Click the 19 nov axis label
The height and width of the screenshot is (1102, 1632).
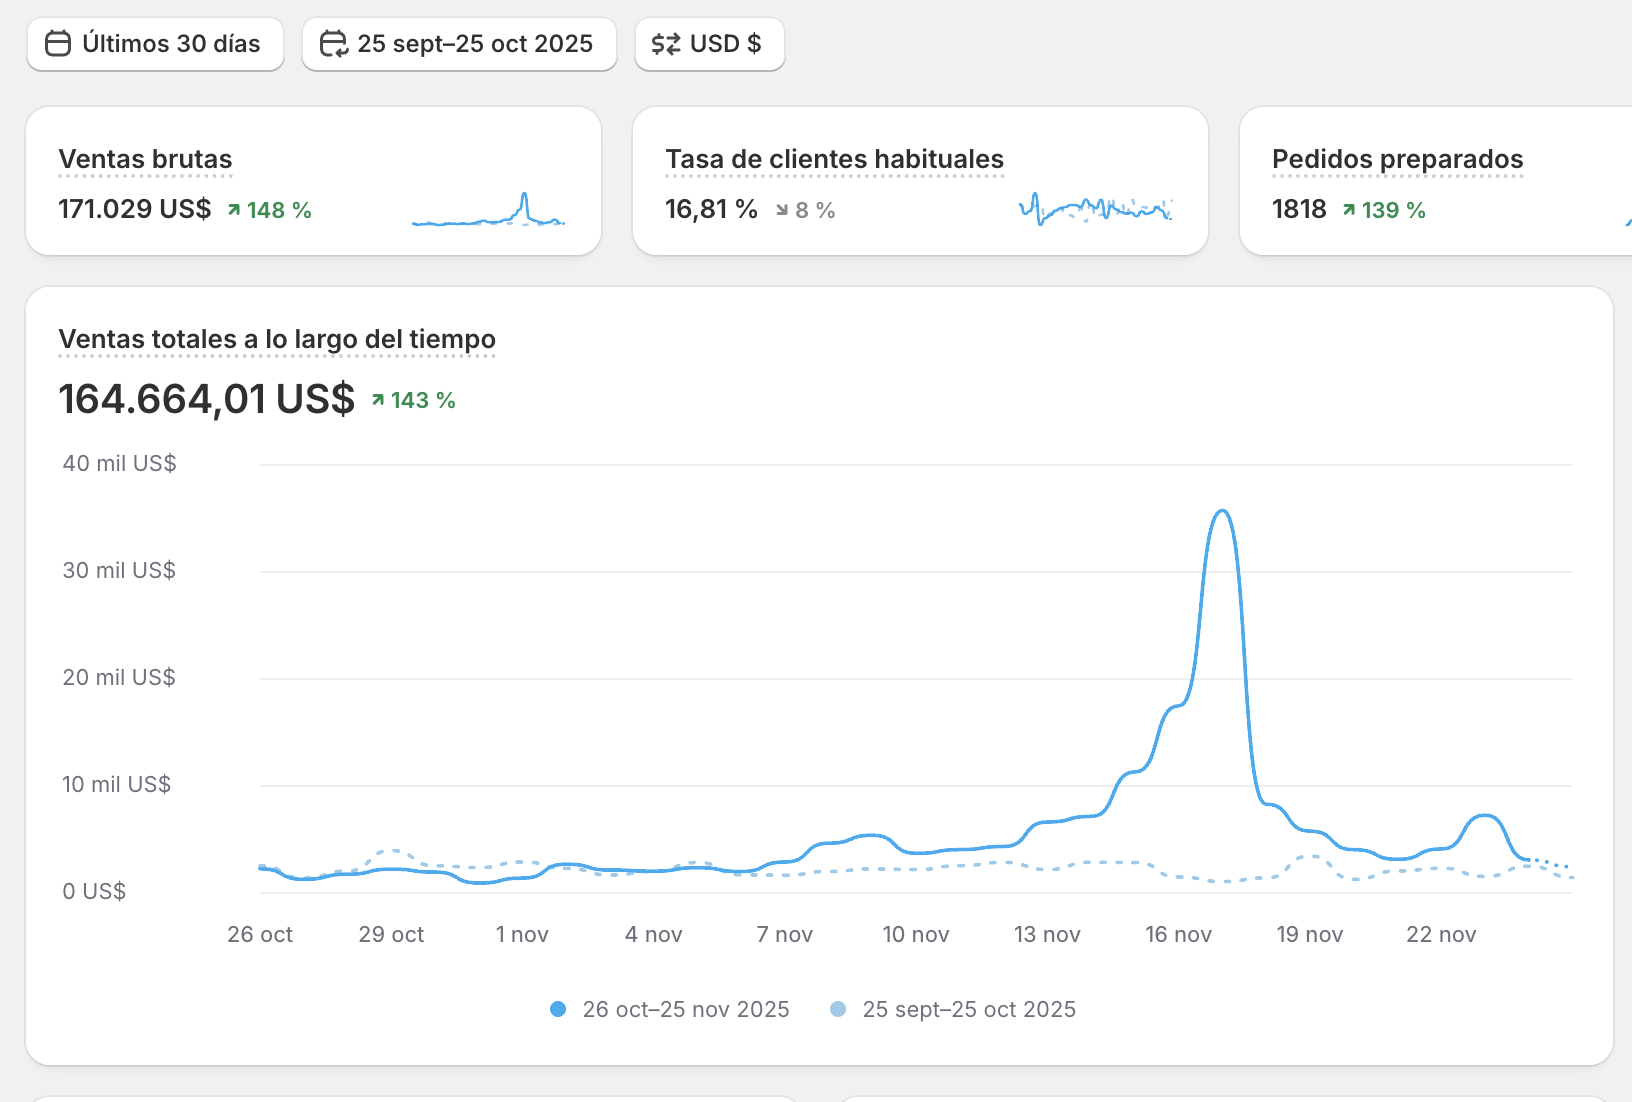(x=1309, y=934)
